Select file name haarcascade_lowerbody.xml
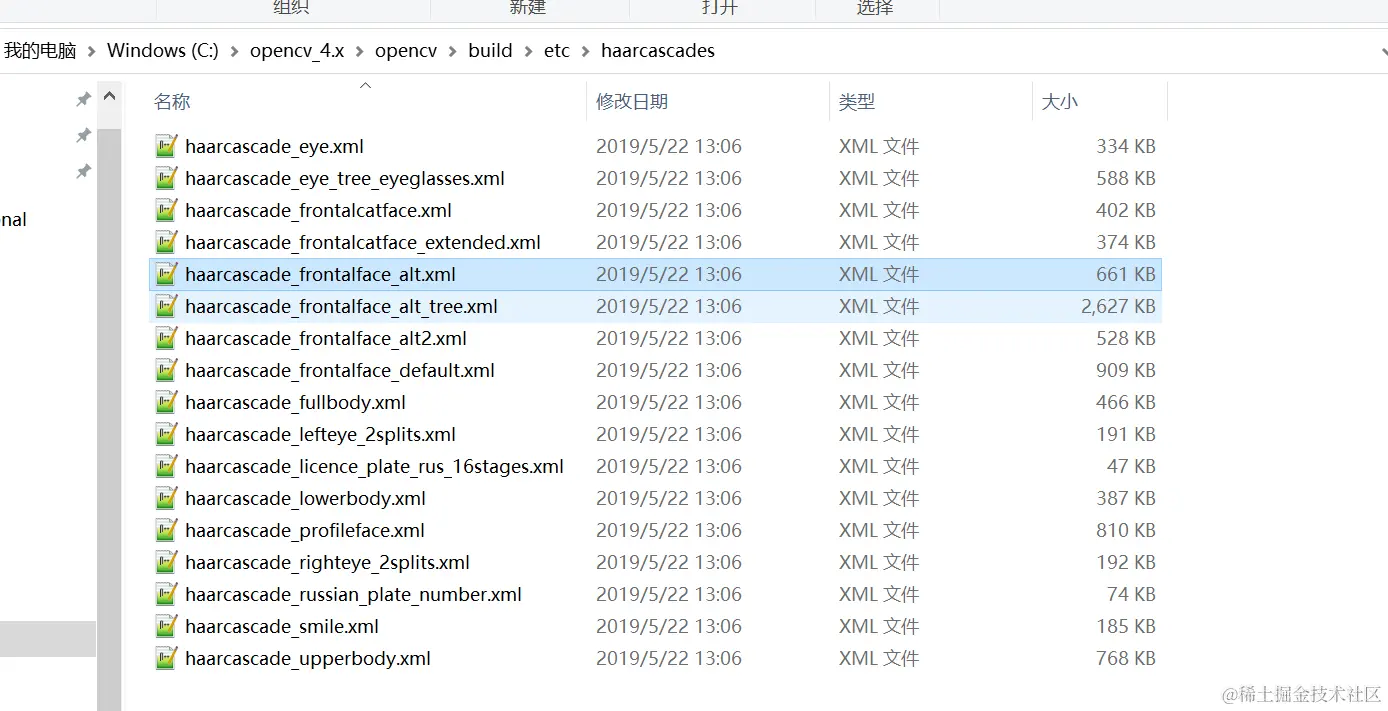 [305, 499]
